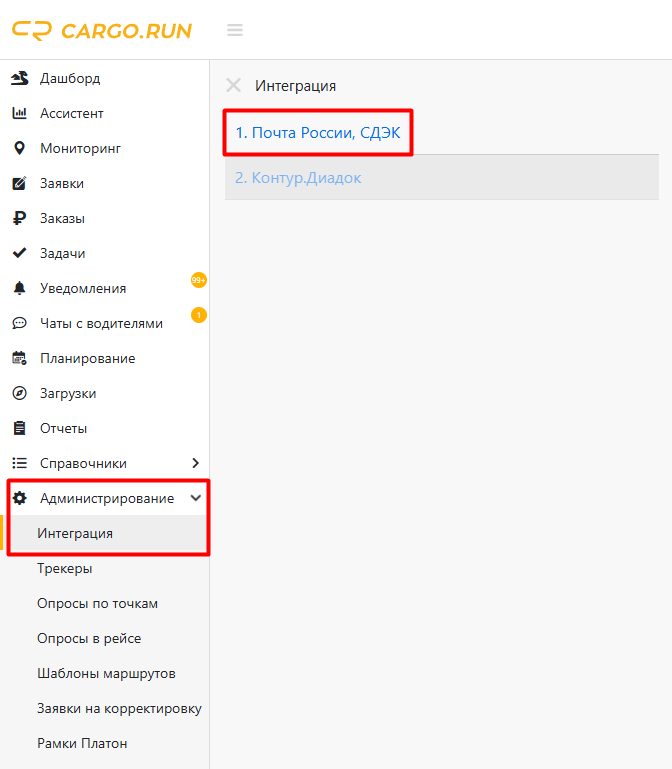
Task: Open Контур.Диадок integration
Action: (298, 178)
